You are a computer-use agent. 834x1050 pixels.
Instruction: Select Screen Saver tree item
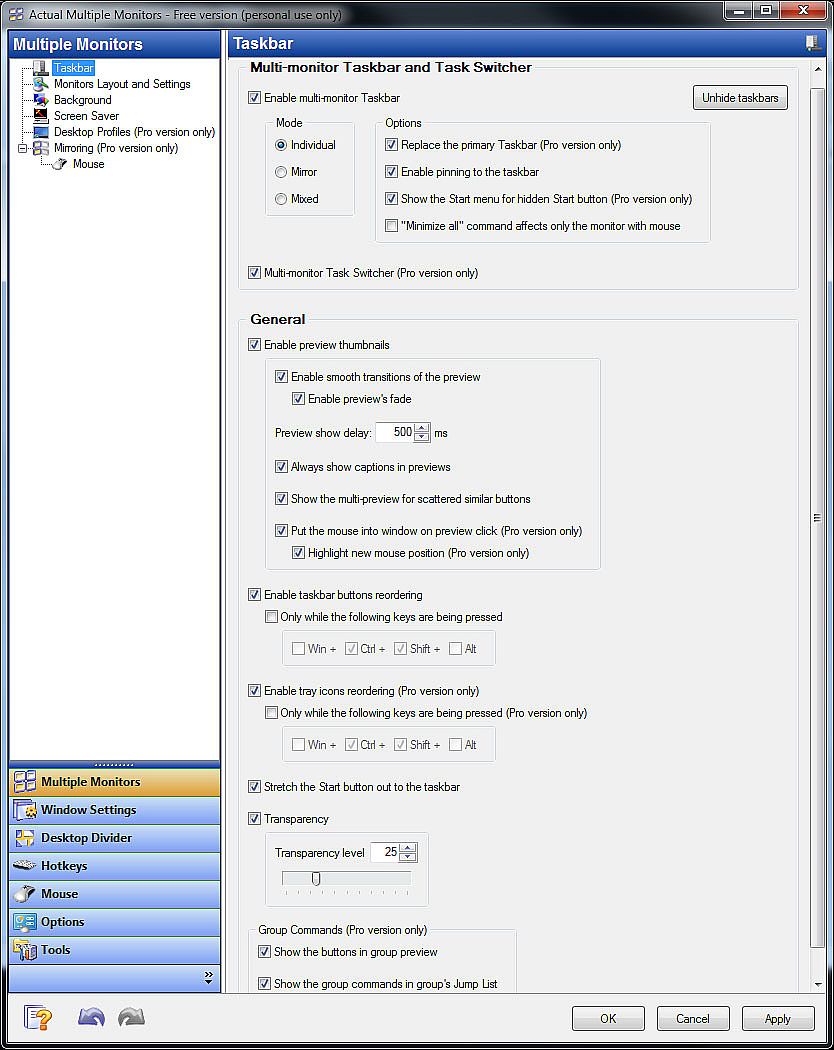[x=86, y=116]
